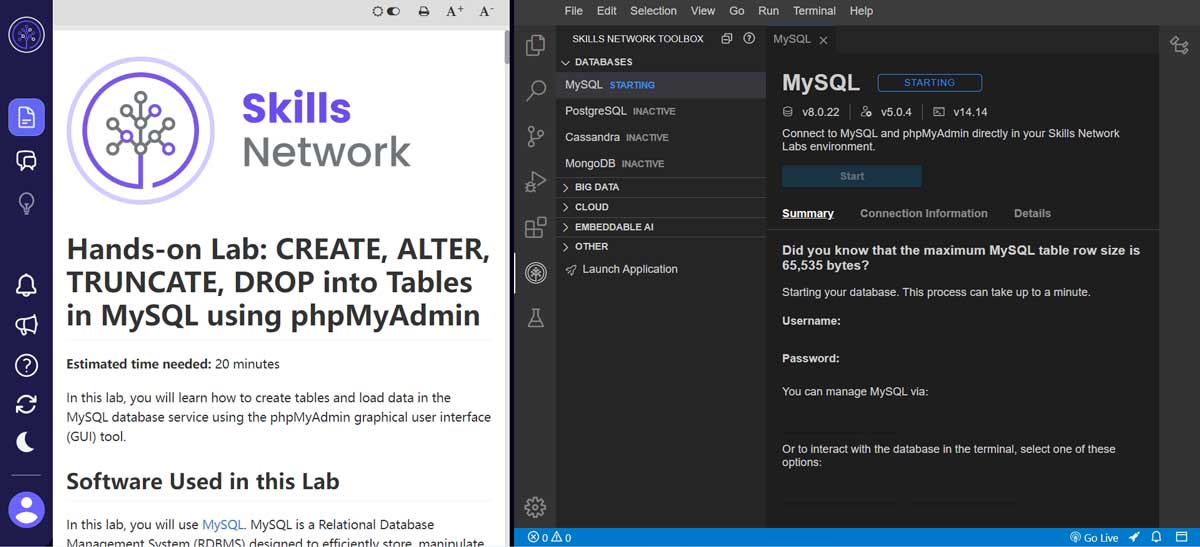Follow the MySQL hyperlink in lab text
This screenshot has width=1200, height=547.
[222, 524]
